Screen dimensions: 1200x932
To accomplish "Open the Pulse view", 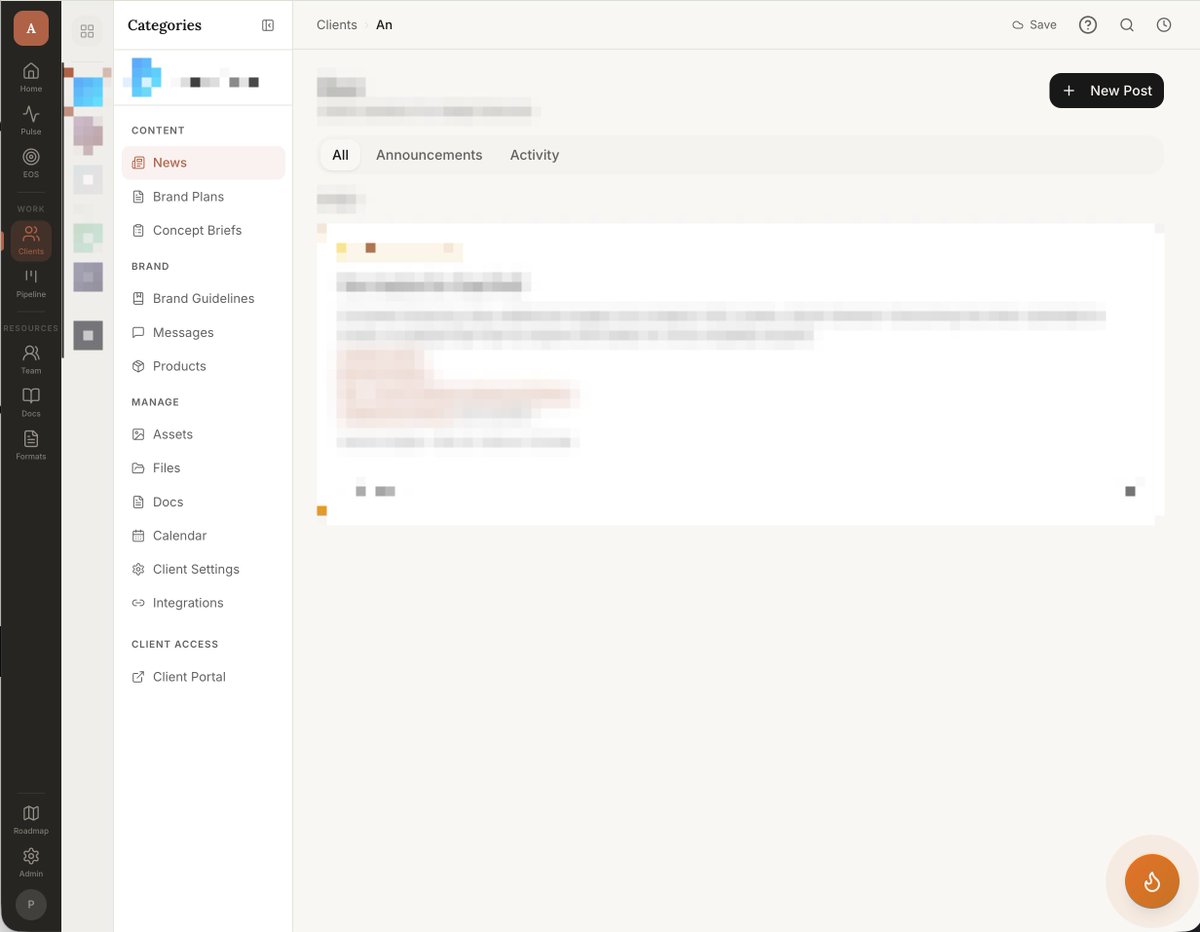I will point(31,120).
